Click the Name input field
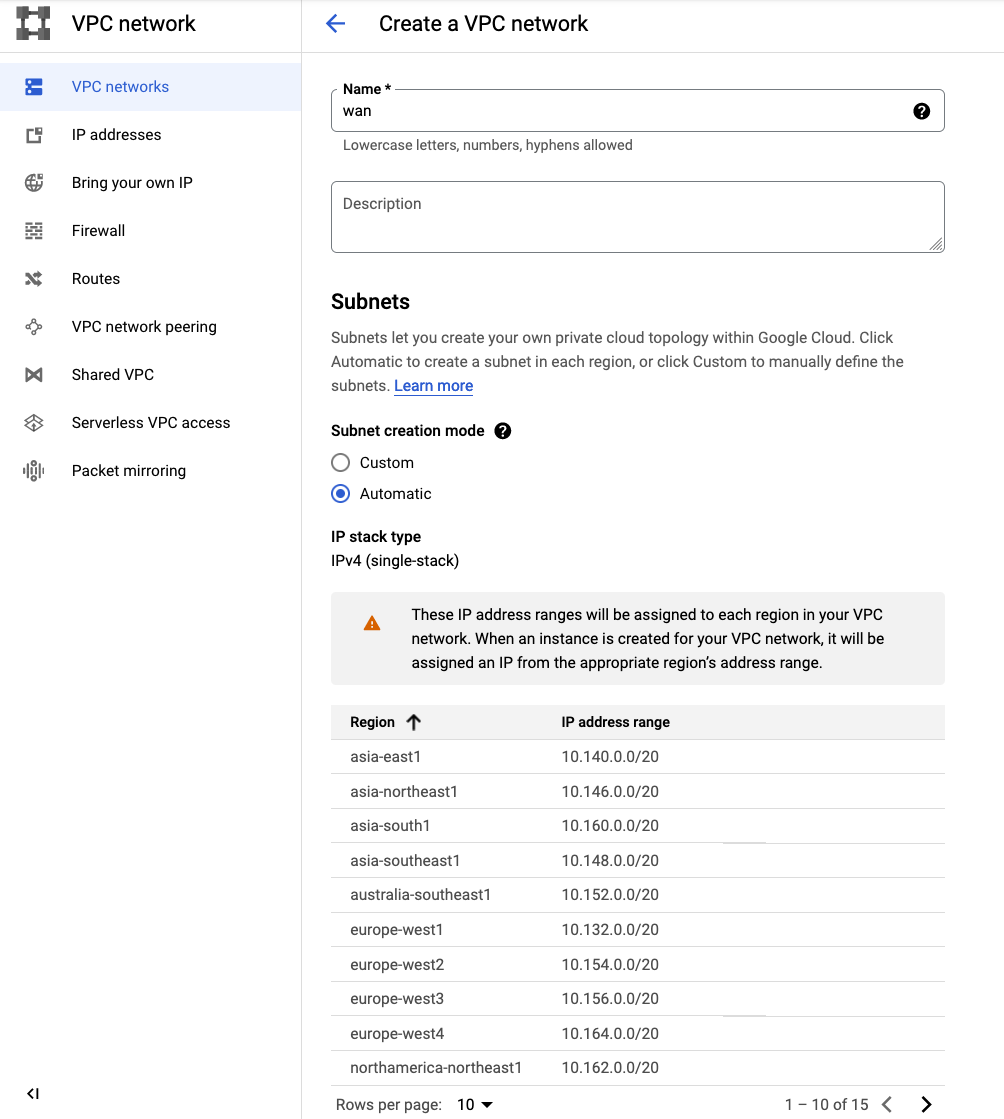1004x1119 pixels. coord(620,111)
